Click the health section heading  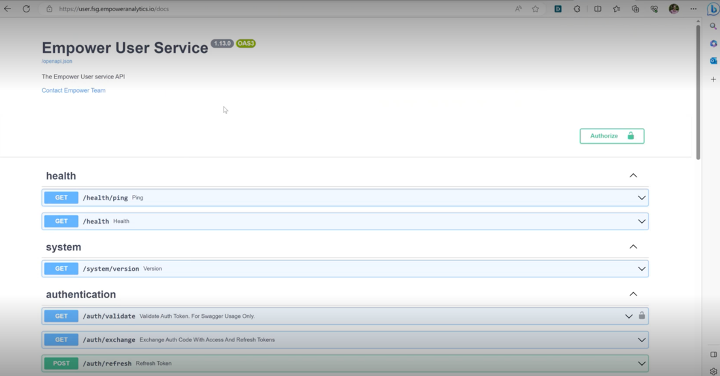click(x=61, y=176)
